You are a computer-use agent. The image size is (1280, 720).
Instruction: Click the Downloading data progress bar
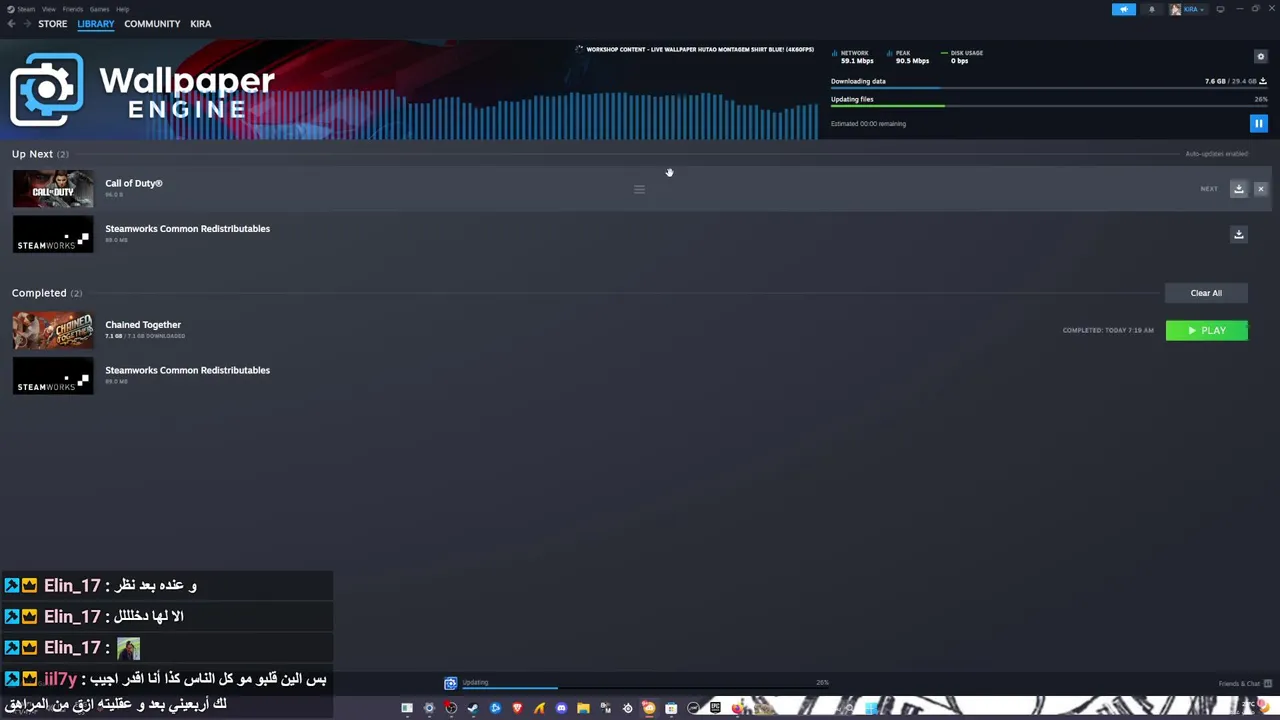click(x=1049, y=89)
